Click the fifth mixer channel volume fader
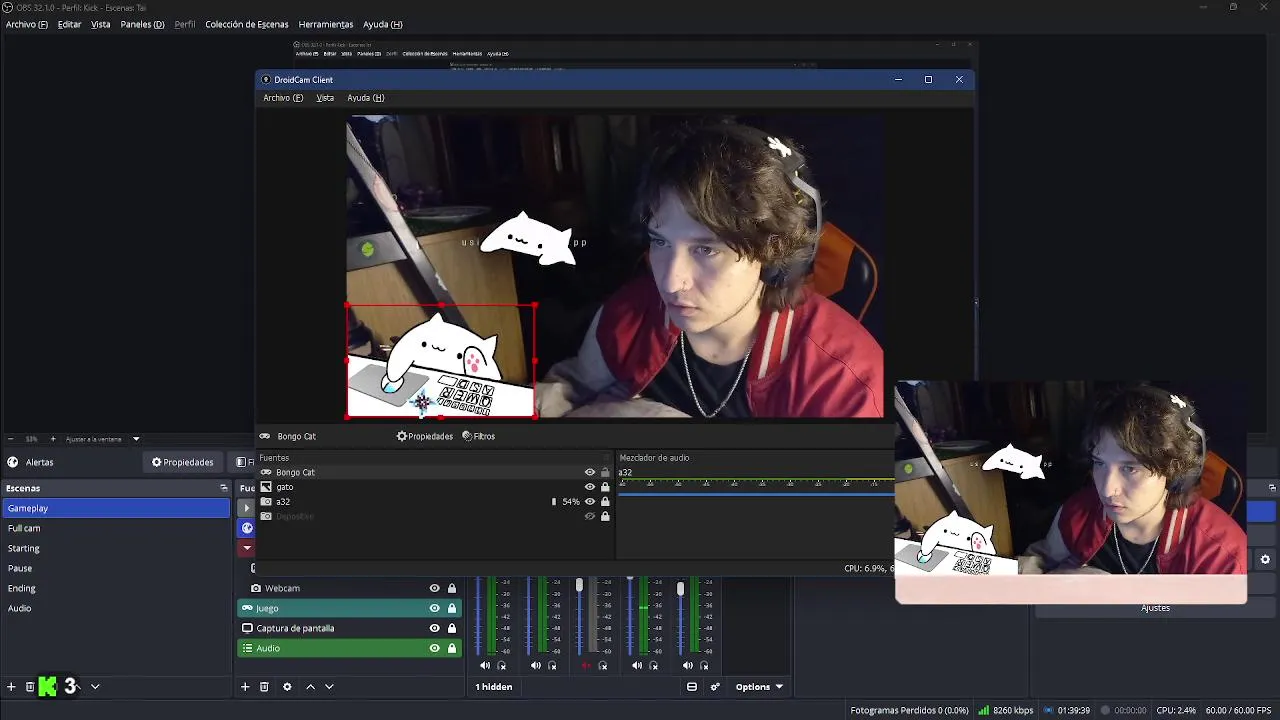The image size is (1280, 720). [x=681, y=589]
